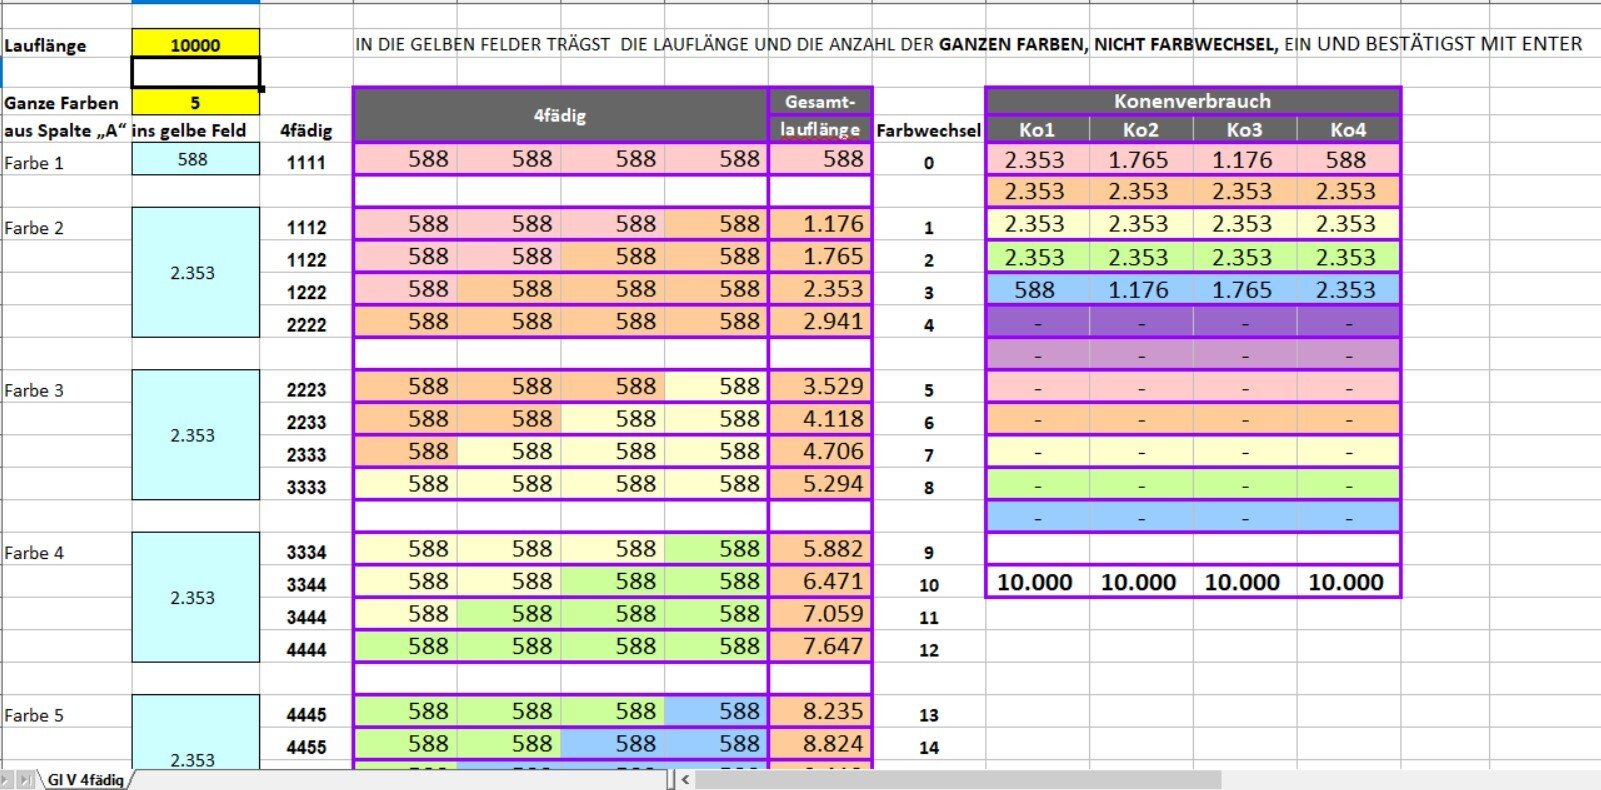Select the Konenverbrauch header cell
Image resolution: width=1601 pixels, height=790 pixels.
(1192, 101)
